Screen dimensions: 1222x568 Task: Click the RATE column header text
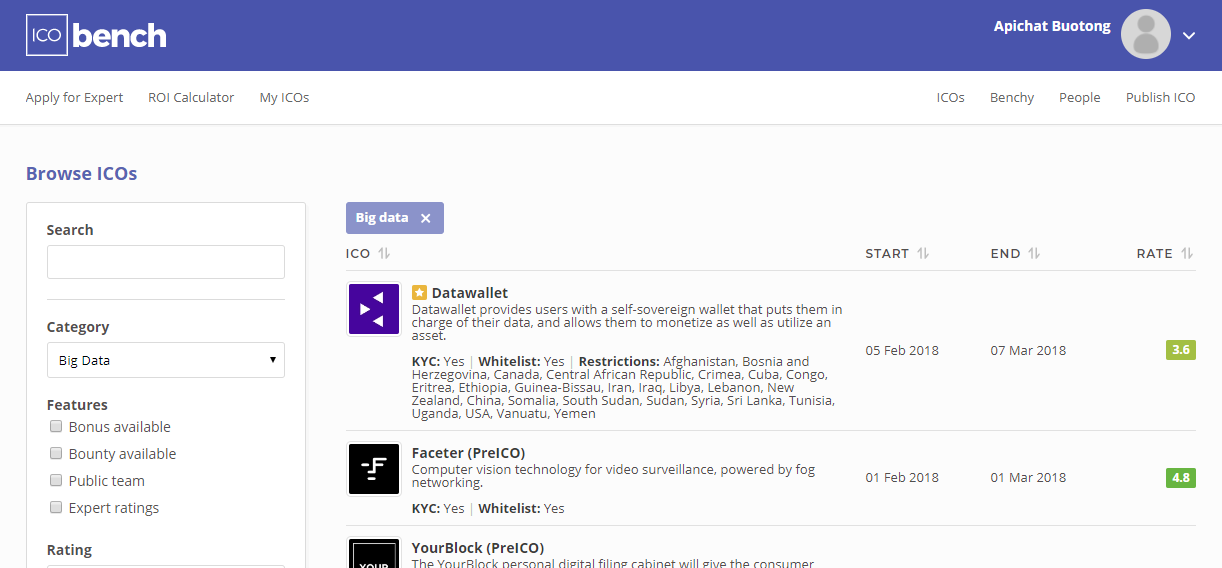tap(1155, 254)
